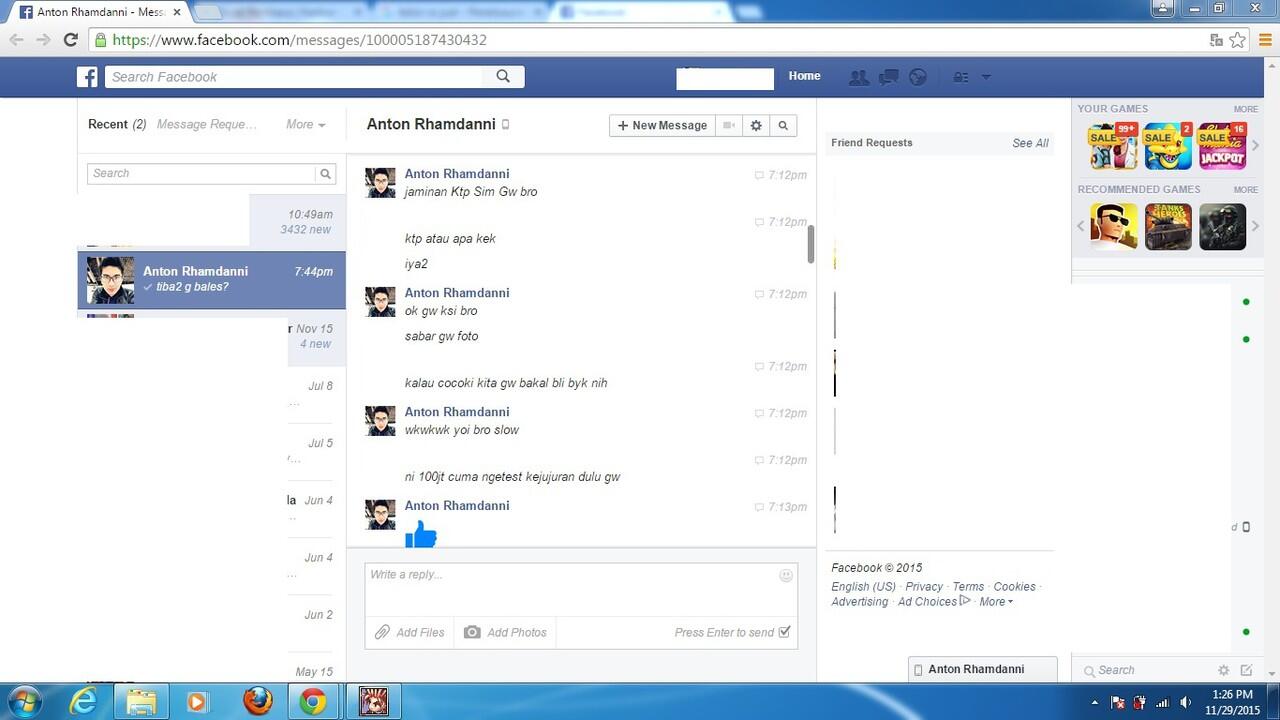
Task: Open the conversation dated 10:49am
Action: [x=212, y=222]
